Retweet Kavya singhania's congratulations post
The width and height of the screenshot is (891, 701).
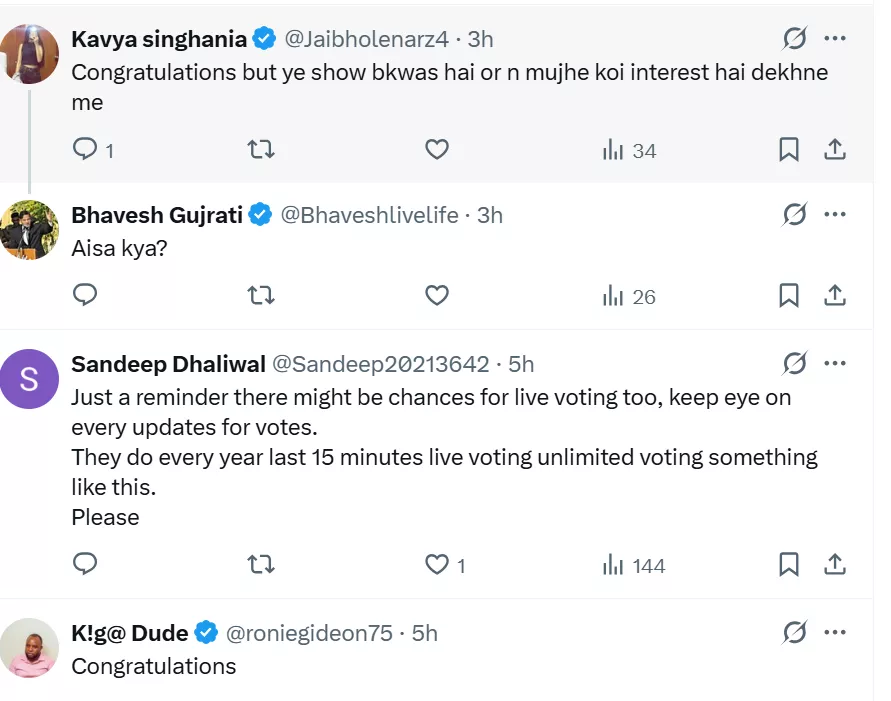point(261,150)
